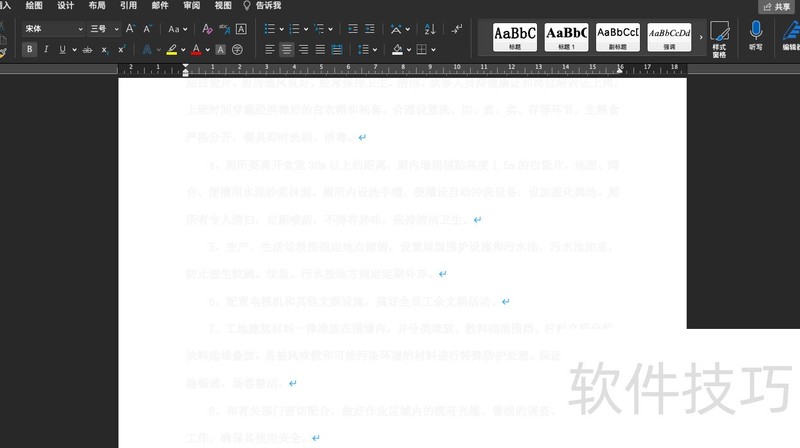
Task: Align text left
Action: click(270, 49)
